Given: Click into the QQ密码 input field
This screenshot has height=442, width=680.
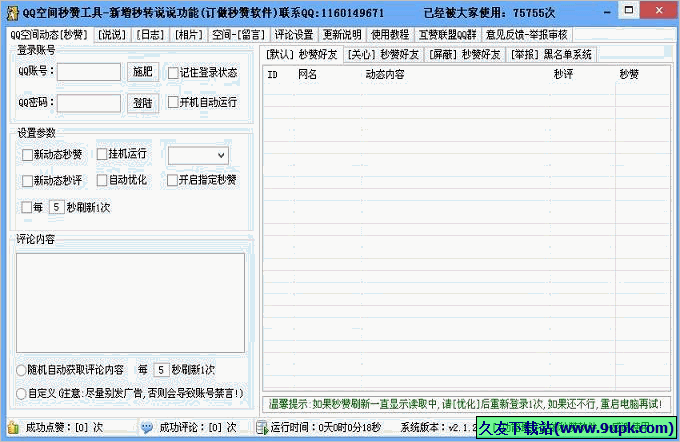Looking at the screenshot, I should pyautogui.click(x=89, y=103).
